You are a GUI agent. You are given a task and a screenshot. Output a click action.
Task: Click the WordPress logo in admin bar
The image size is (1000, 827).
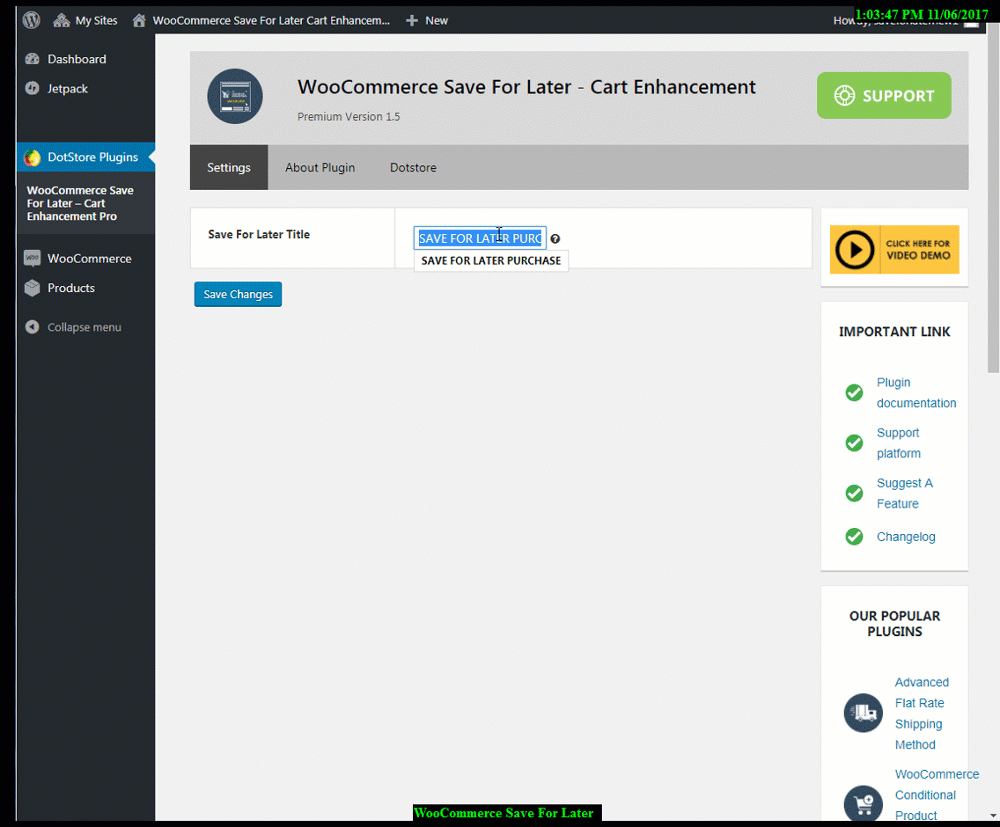(32, 20)
